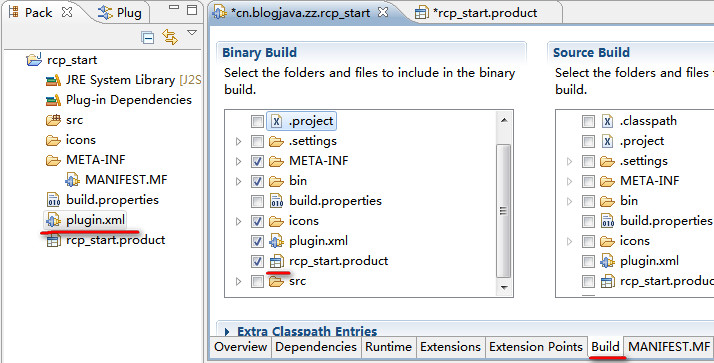
Task: Click the JRE System Library node
Action: (120, 80)
